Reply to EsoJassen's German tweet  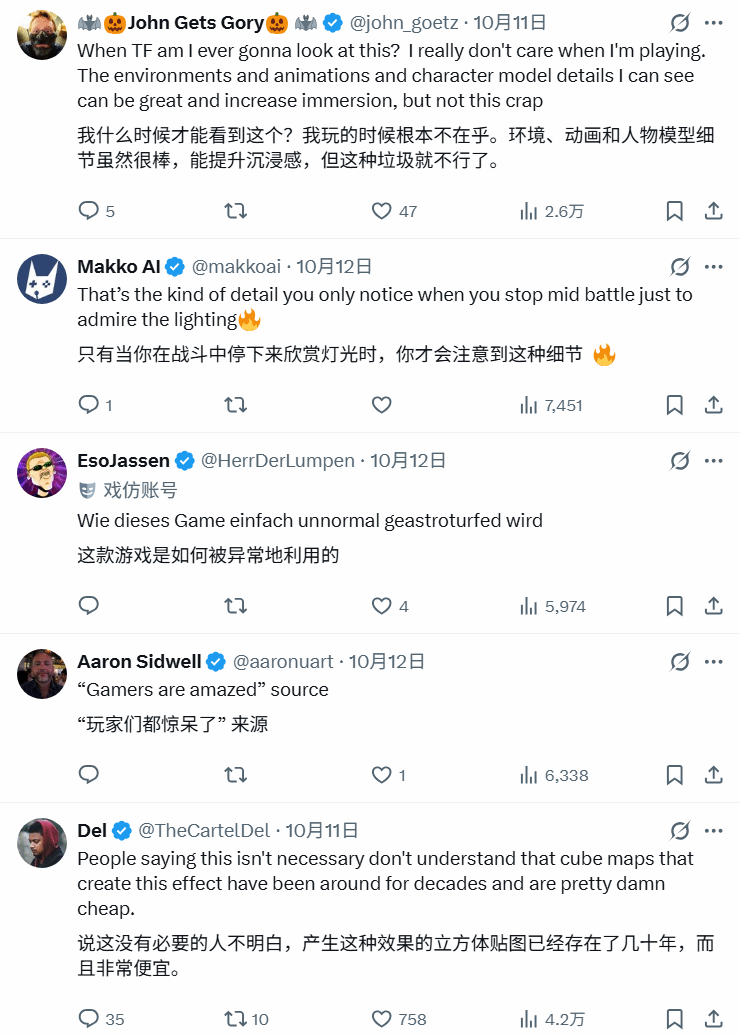point(89,606)
